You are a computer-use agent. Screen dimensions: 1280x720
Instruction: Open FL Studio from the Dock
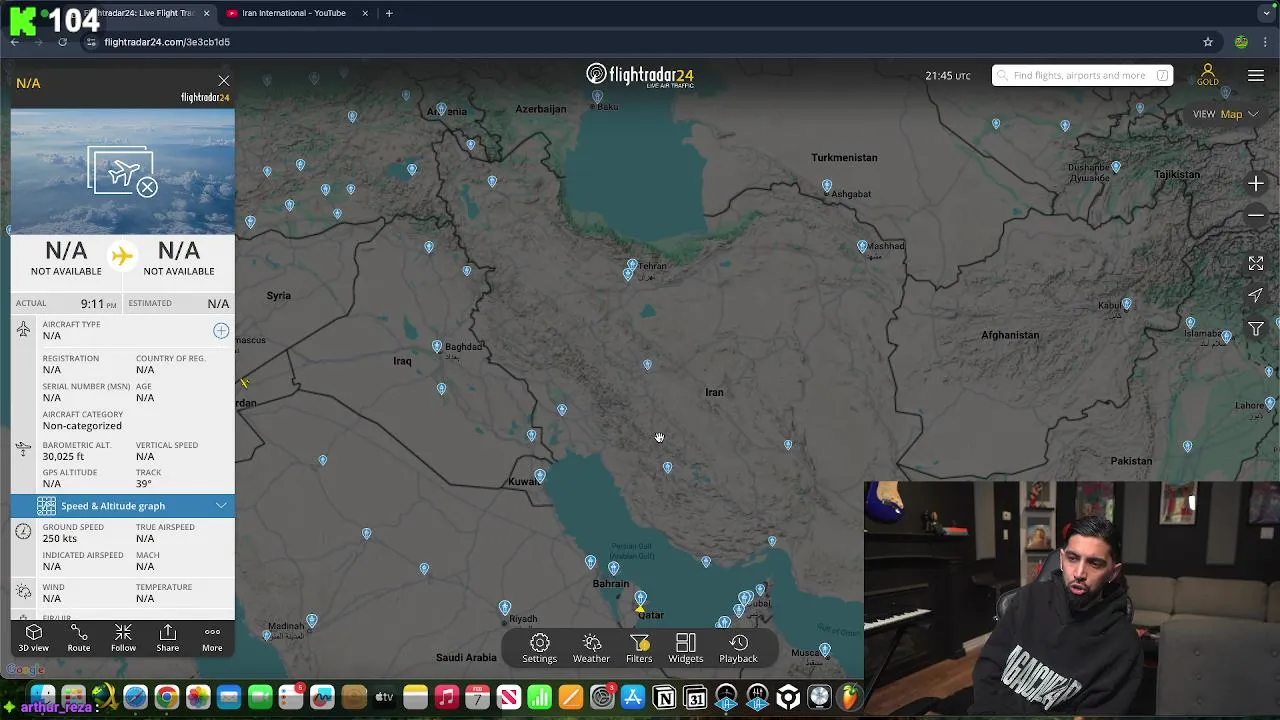click(x=850, y=697)
